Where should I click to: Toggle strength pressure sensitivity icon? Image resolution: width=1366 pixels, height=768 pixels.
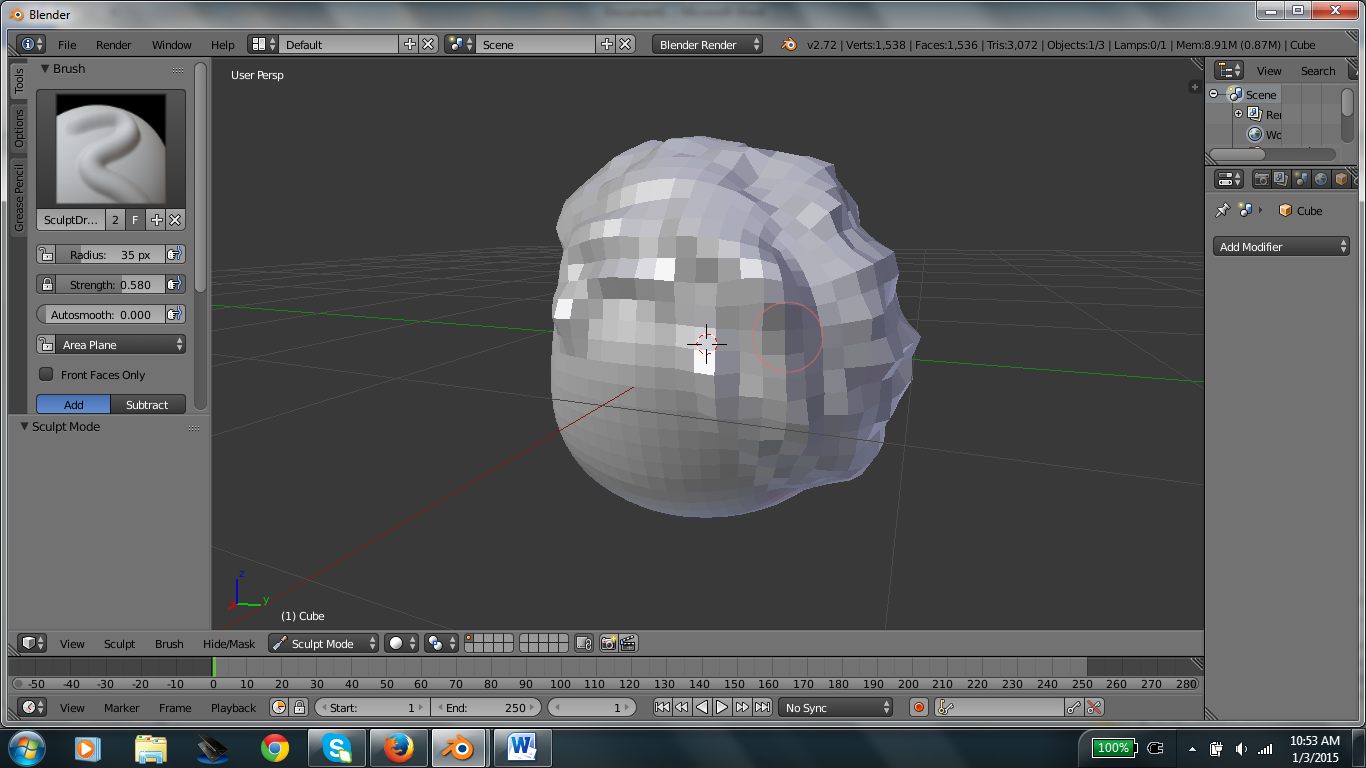(x=175, y=285)
